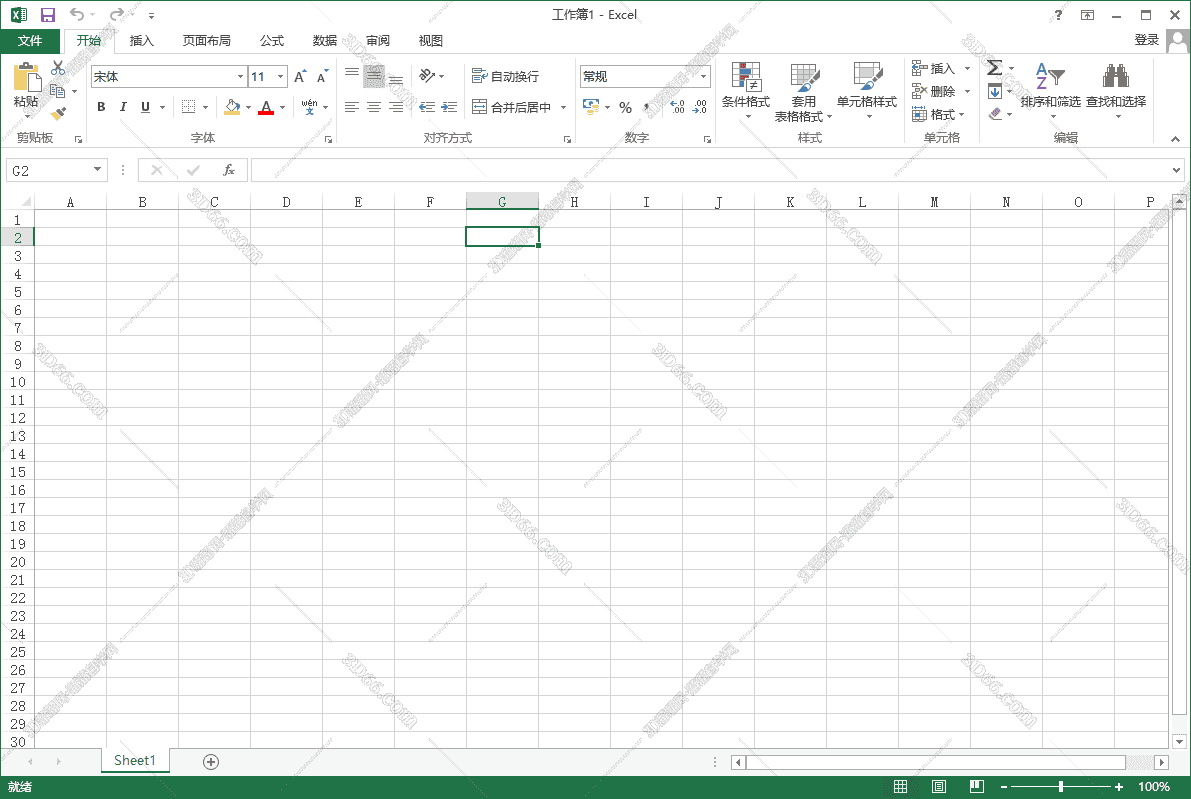Toggle bold formatting

point(100,107)
